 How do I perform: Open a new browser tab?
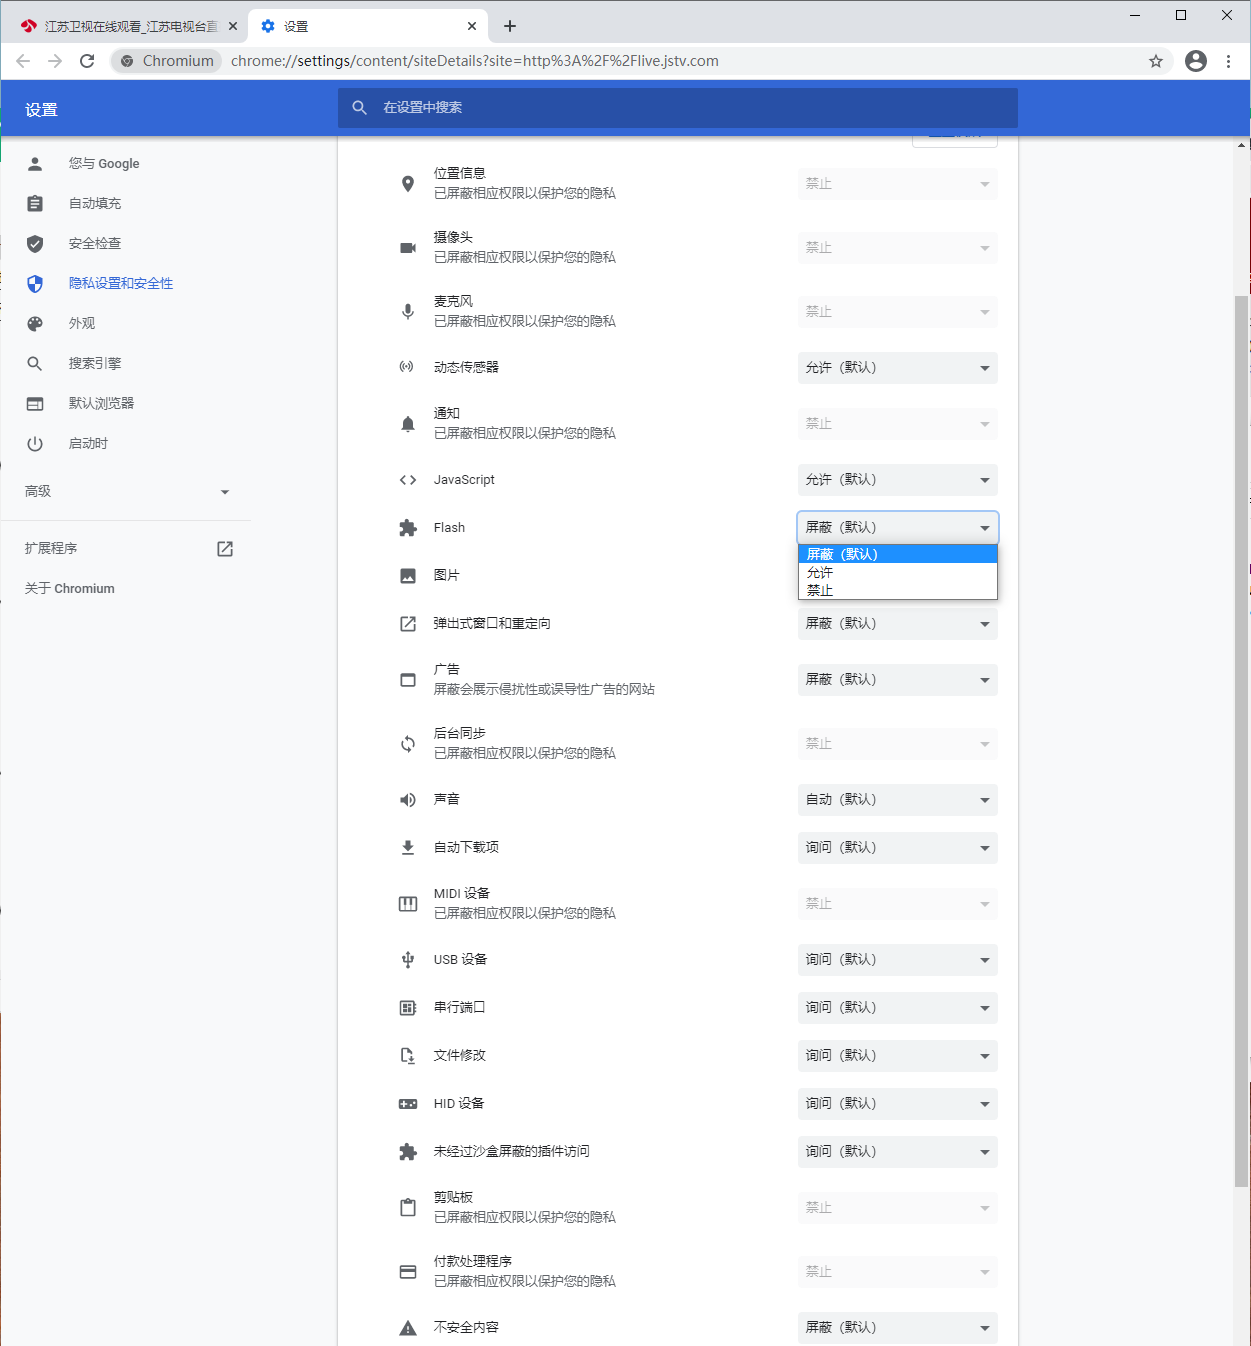point(510,27)
